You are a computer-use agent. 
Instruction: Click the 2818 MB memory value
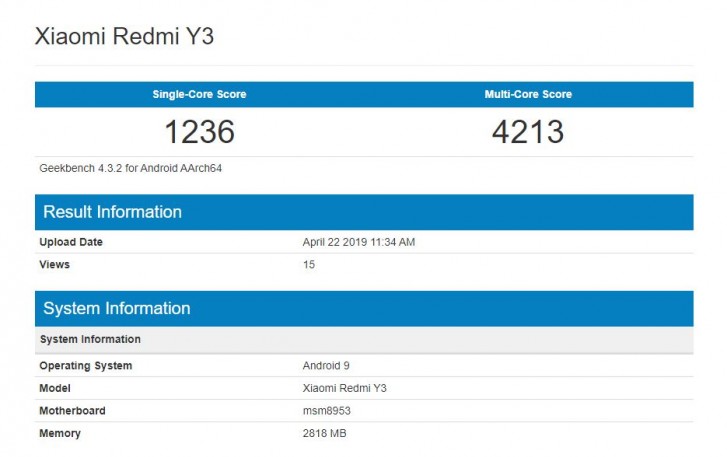(x=325, y=433)
